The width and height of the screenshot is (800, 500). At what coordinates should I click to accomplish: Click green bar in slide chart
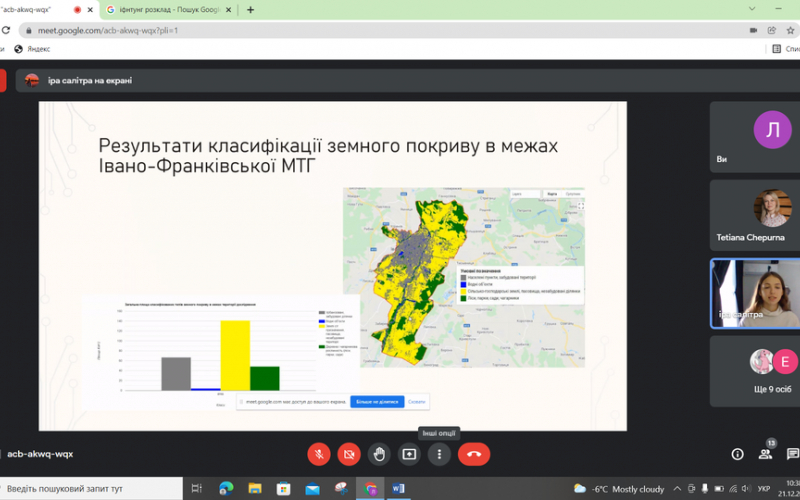265,379
